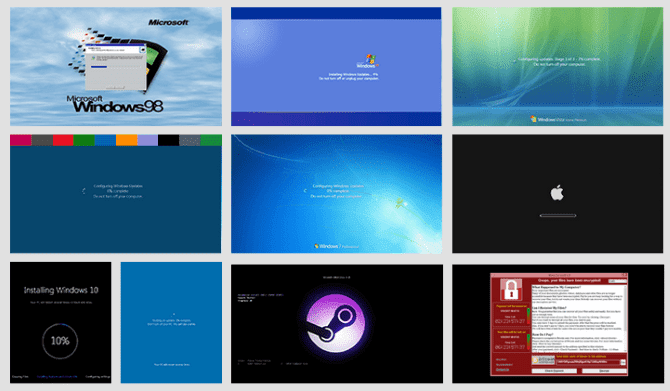This screenshot has width=670, height=391.
Task: Choose the Windows Vista aurora update screen
Action: pyautogui.click(x=558, y=66)
